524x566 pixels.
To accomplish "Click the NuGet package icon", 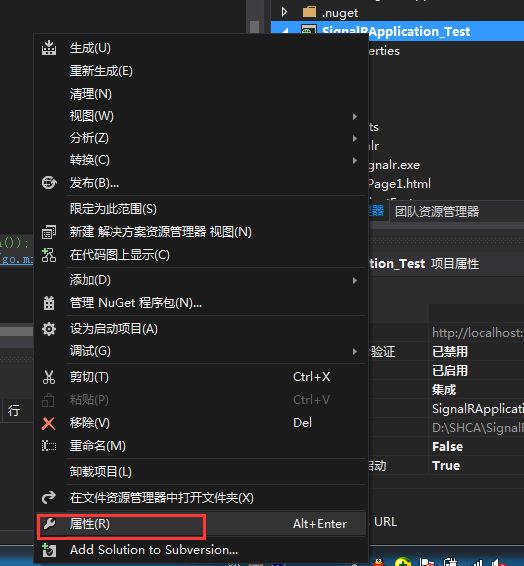I will pyautogui.click(x=49, y=303).
